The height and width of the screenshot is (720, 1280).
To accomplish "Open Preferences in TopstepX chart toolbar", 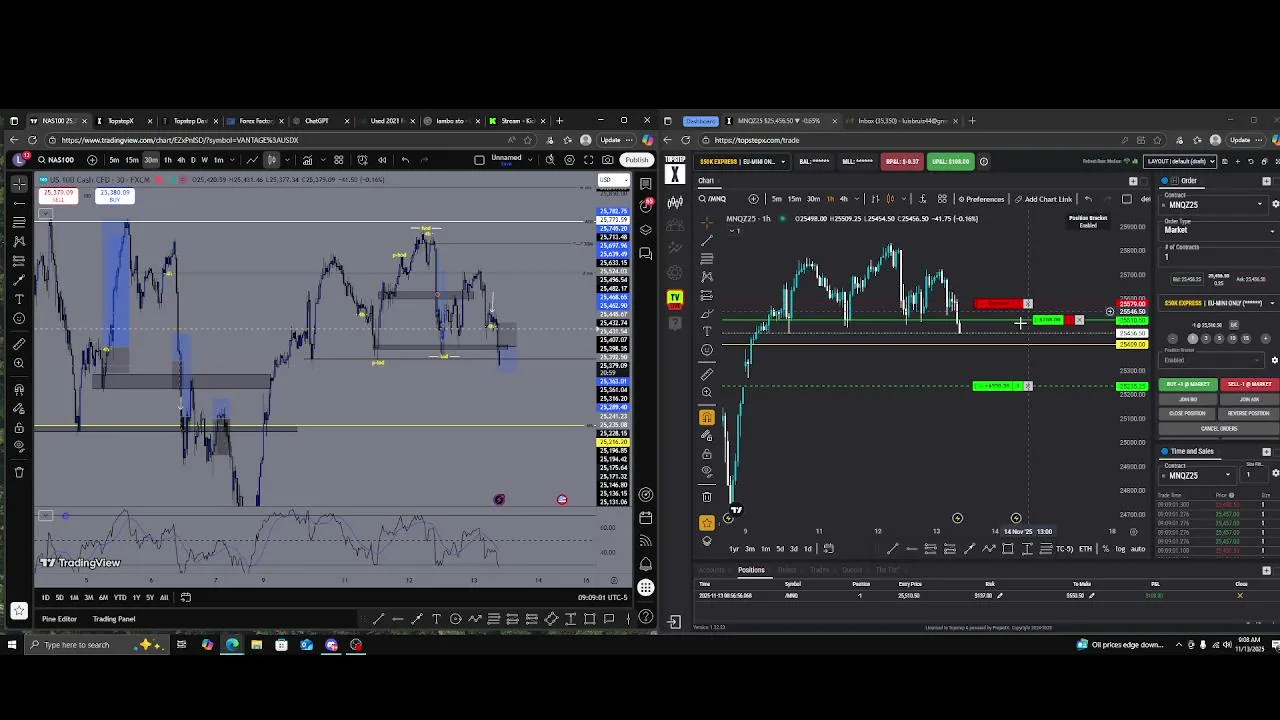I will pos(982,199).
